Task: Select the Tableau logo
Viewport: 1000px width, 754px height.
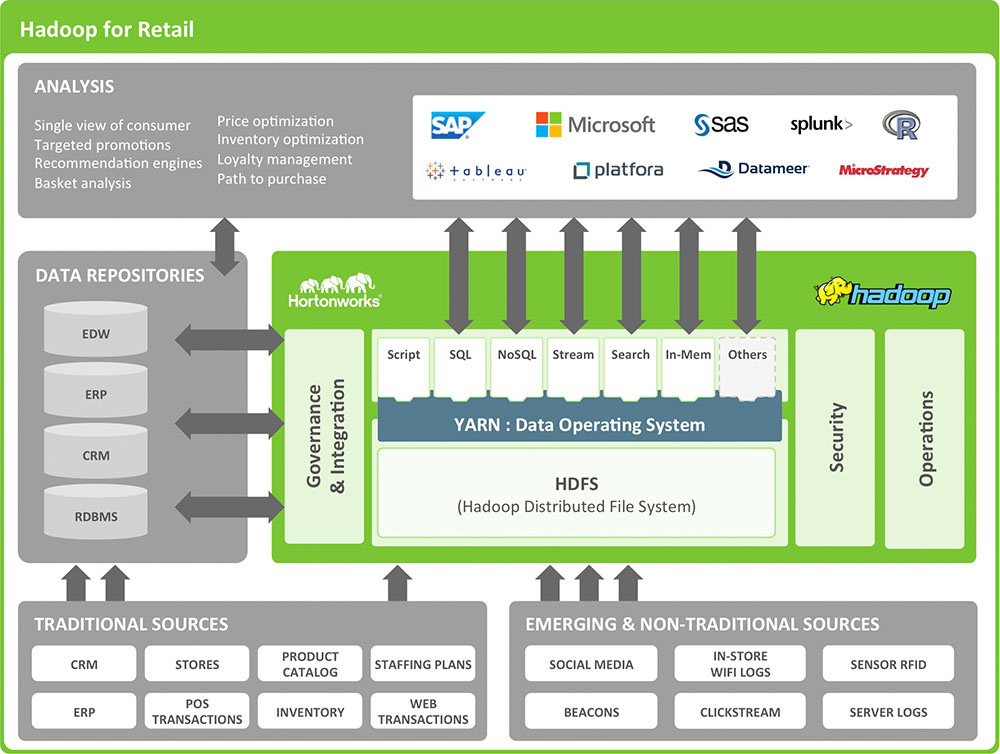Action: click(476, 171)
